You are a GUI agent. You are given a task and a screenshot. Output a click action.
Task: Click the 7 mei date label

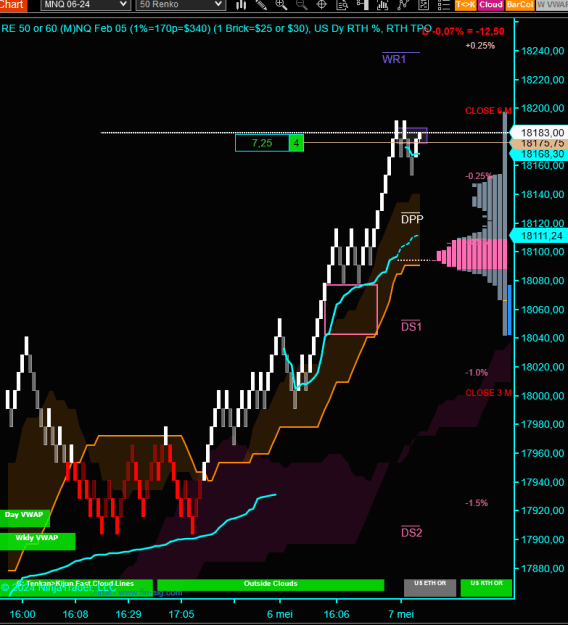[401, 614]
